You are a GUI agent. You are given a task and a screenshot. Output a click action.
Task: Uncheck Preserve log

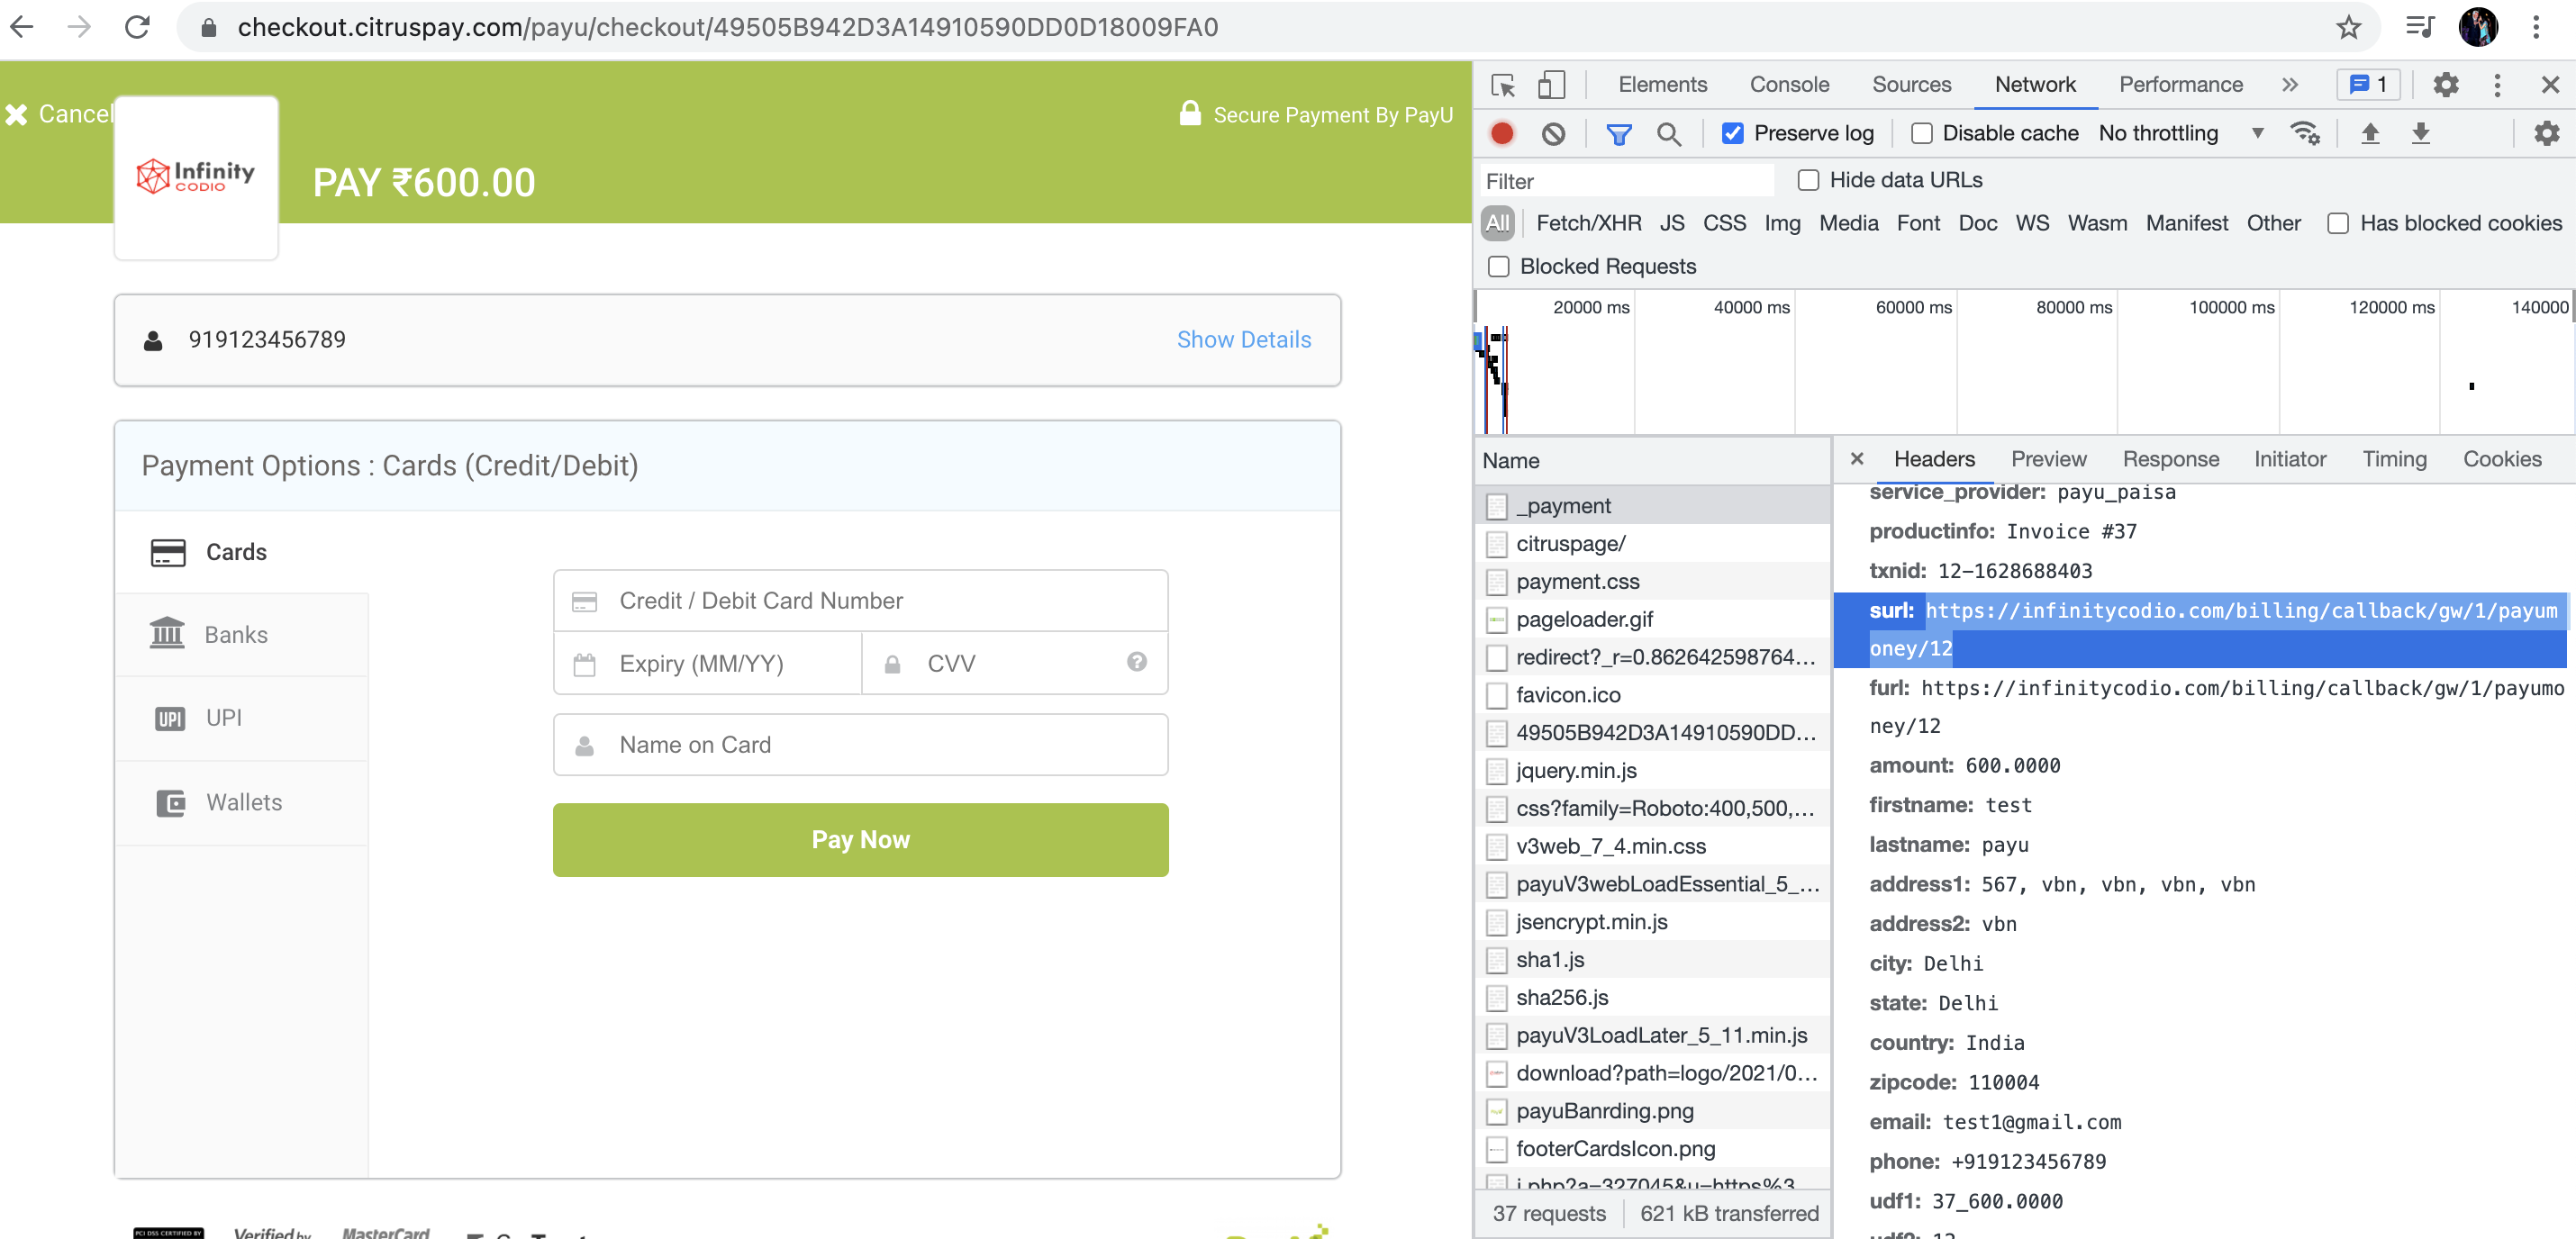1732,133
